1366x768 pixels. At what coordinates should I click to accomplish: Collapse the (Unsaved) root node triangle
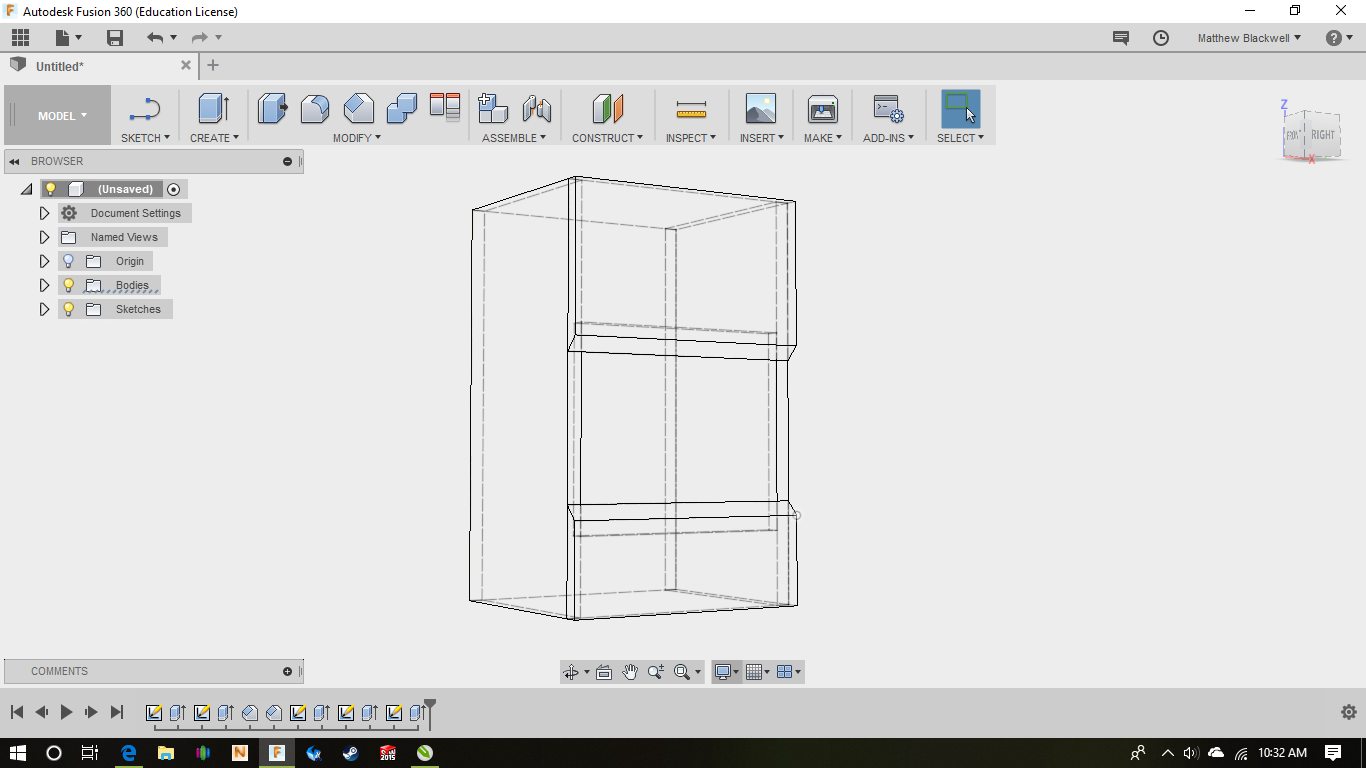pos(27,189)
